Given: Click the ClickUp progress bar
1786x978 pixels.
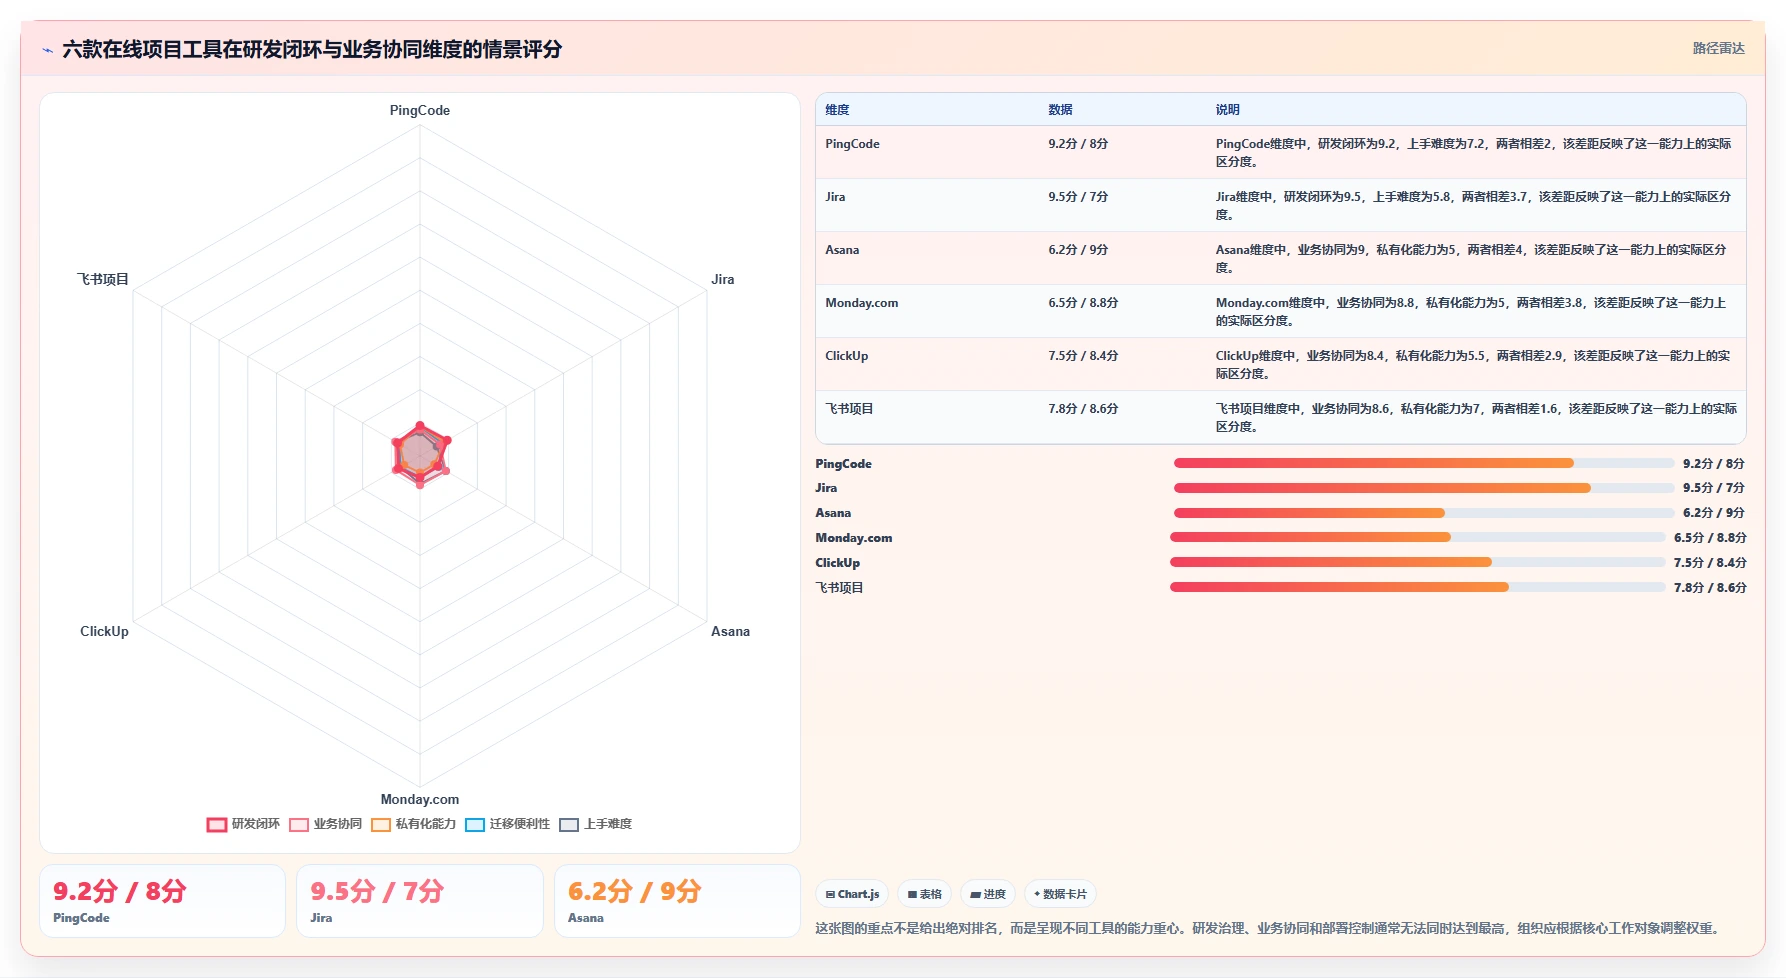Looking at the screenshot, I should (1418, 562).
